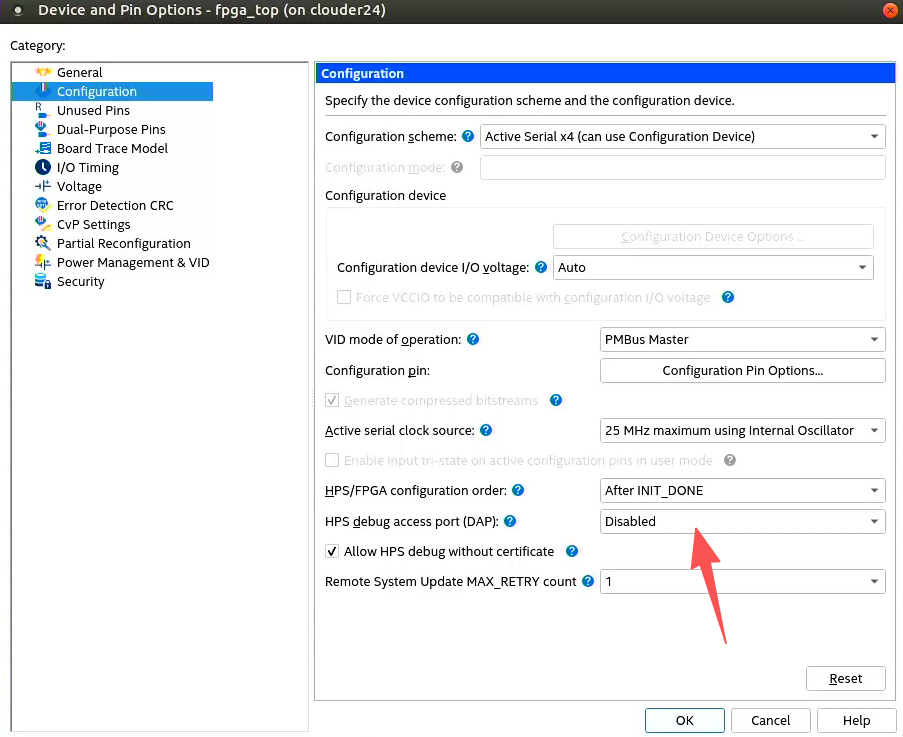This screenshot has height=737, width=903.
Task: Open the Configuration scheme dropdown
Action: 683,136
